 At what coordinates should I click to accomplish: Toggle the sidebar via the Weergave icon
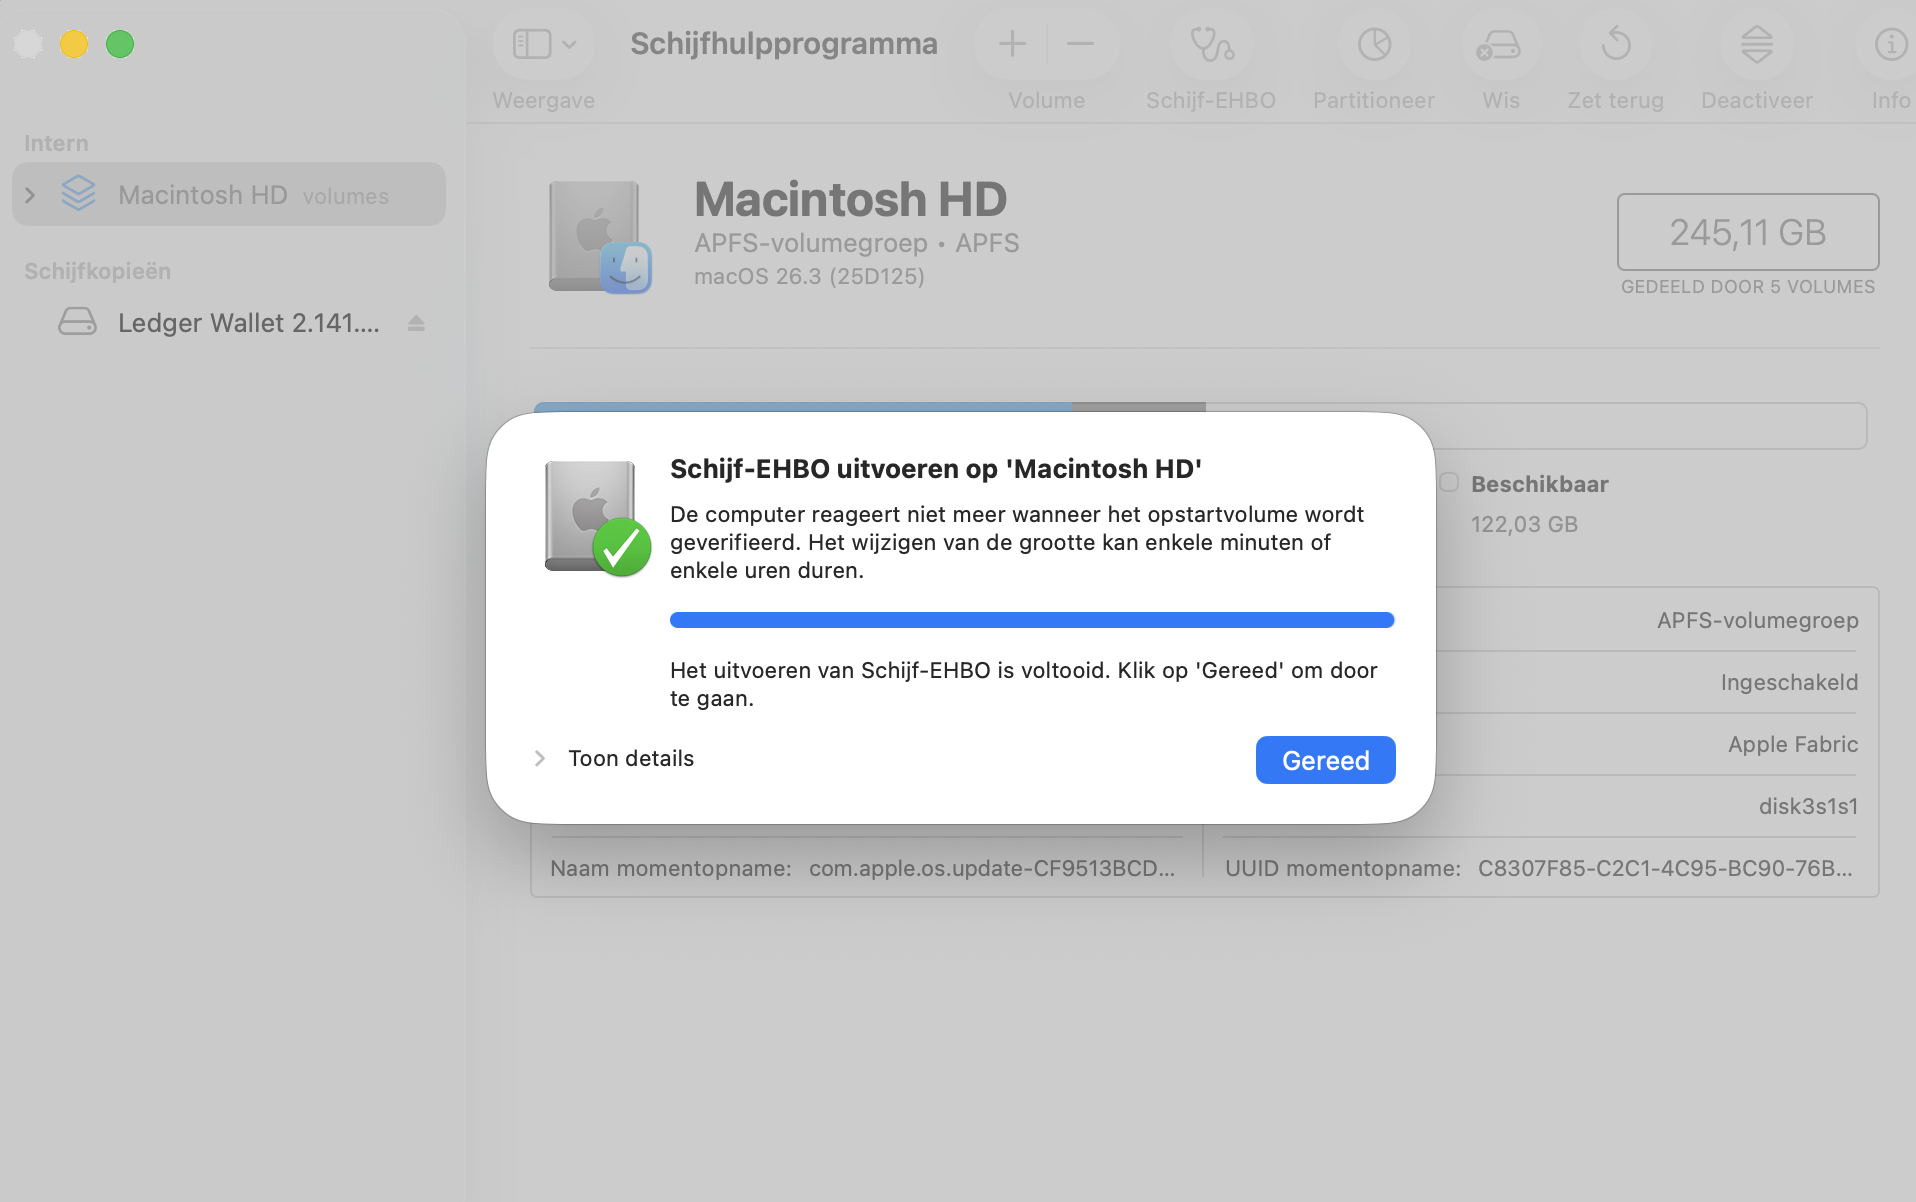[x=531, y=44]
